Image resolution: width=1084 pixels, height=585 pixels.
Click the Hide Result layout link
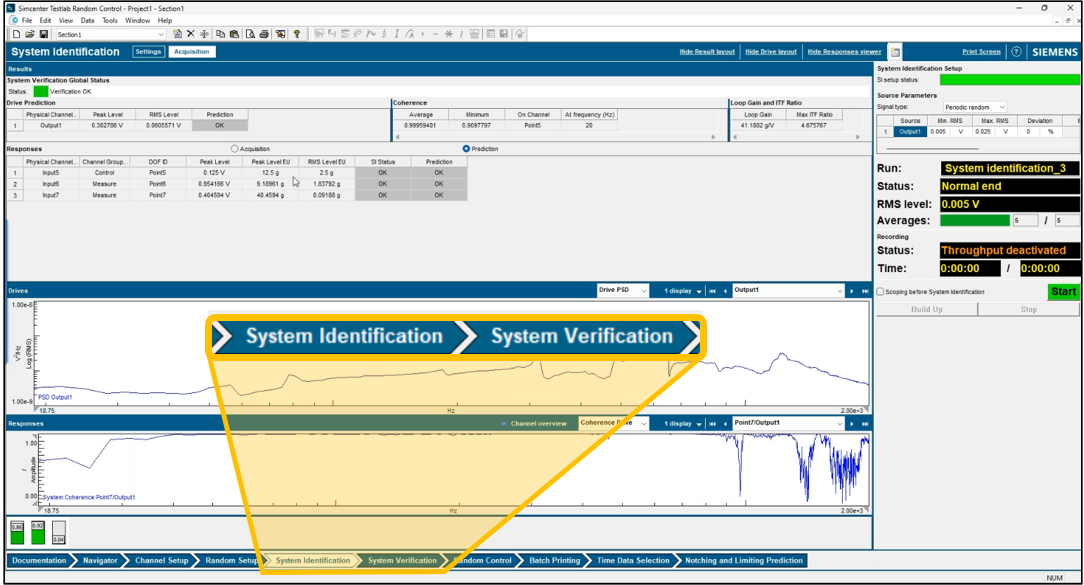706,52
